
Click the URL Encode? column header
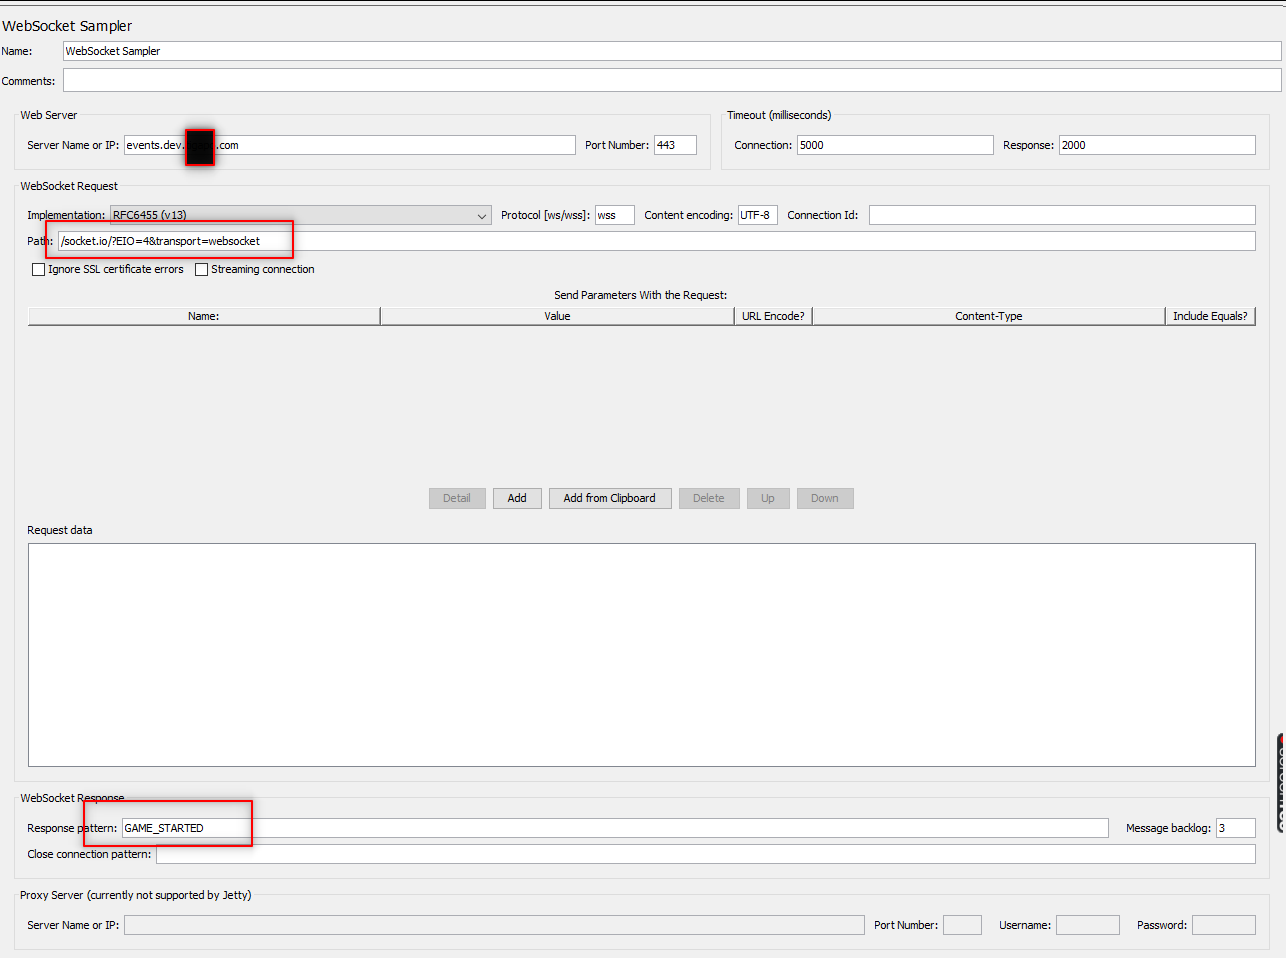[773, 316]
